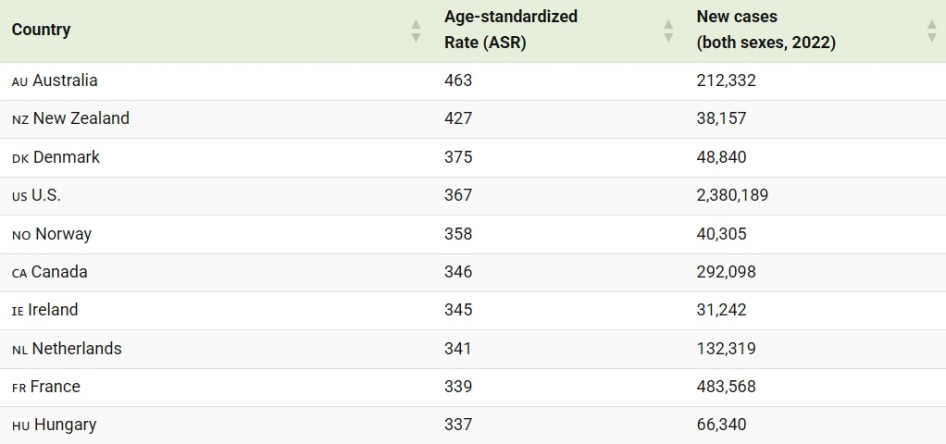Click the Country column sort arrows
The image size is (946, 444).
tap(416, 31)
